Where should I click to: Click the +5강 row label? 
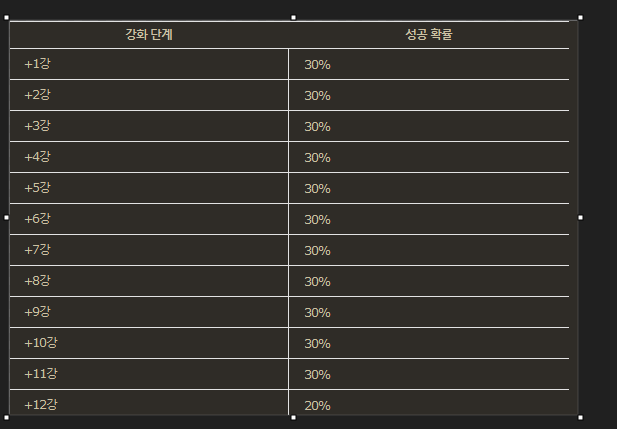[x=38, y=188]
